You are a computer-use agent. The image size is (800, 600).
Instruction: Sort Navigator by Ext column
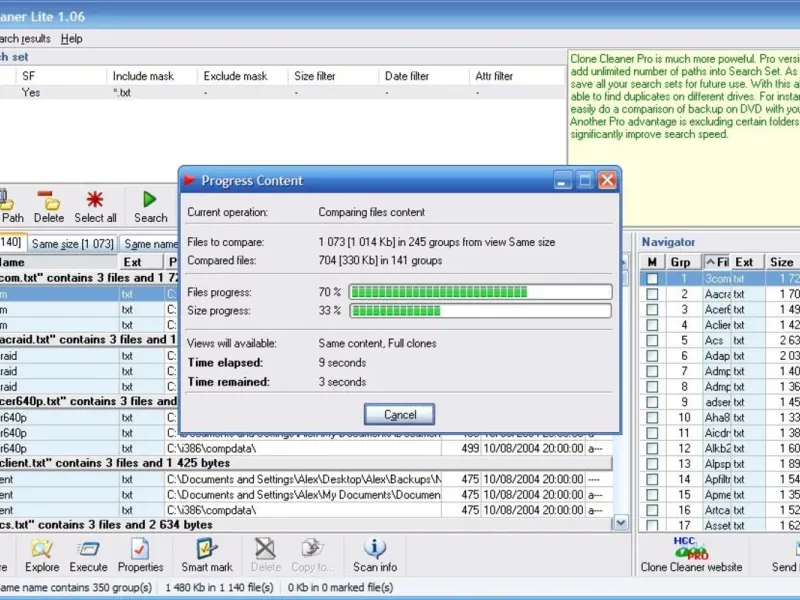(x=747, y=262)
